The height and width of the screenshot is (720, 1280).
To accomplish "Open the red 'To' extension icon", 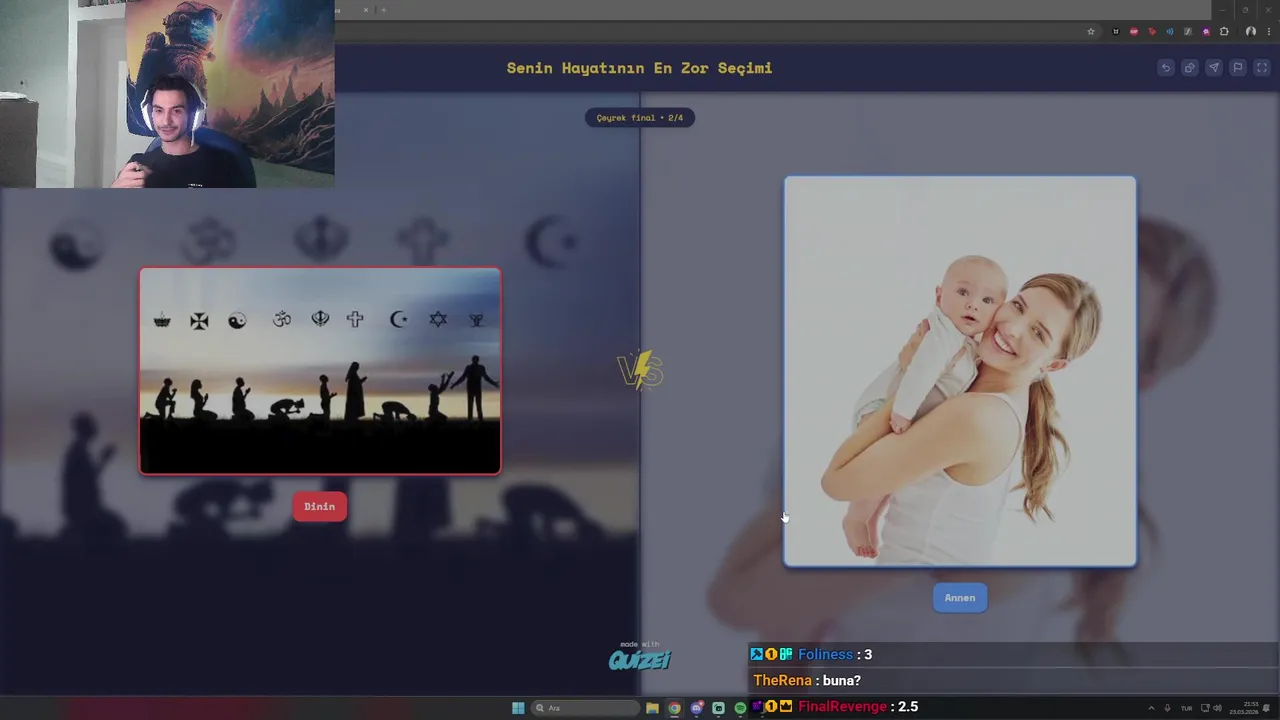I will 1152,31.
